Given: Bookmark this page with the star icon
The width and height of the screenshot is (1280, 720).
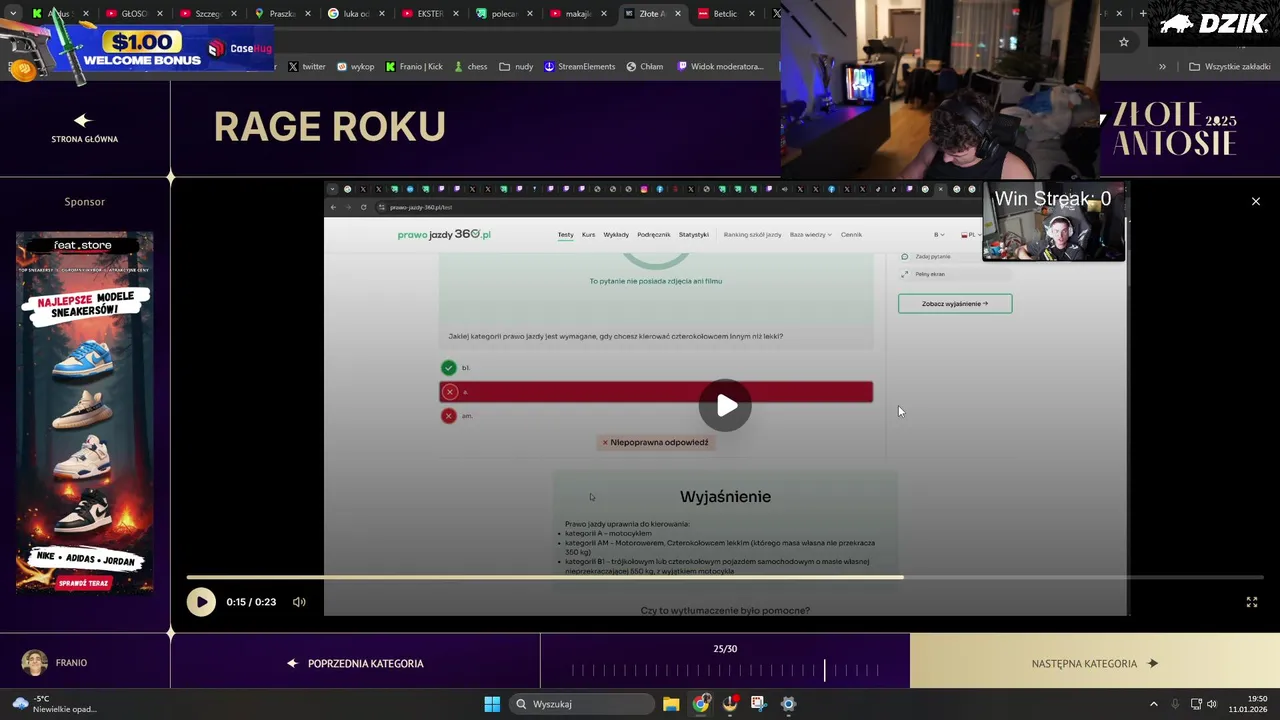Looking at the screenshot, I should (x=1124, y=42).
